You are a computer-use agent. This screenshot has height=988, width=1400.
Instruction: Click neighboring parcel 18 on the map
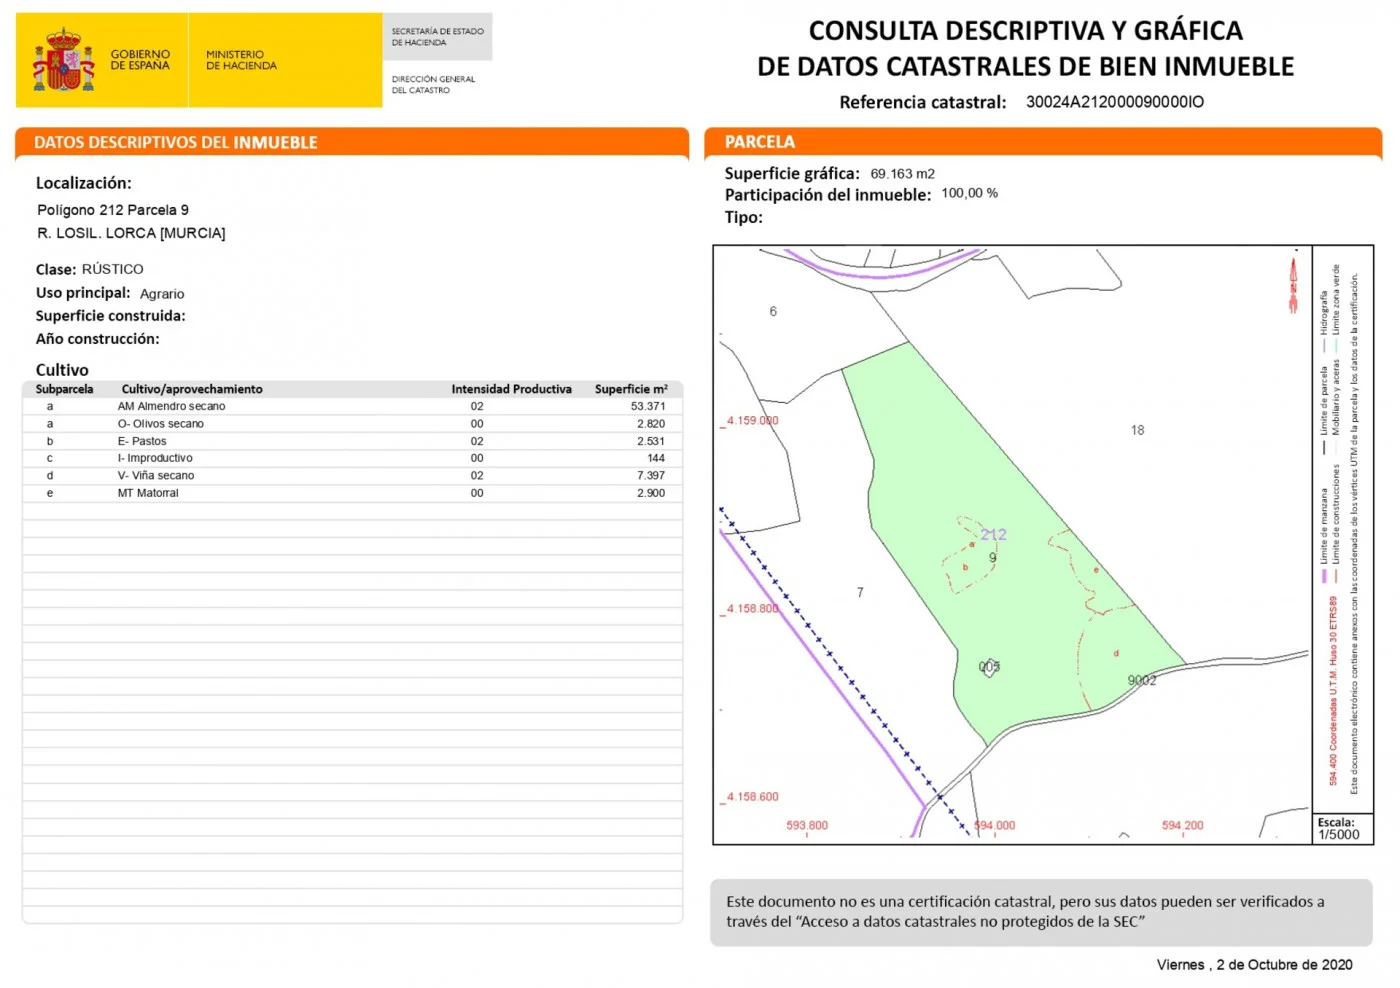(1137, 430)
